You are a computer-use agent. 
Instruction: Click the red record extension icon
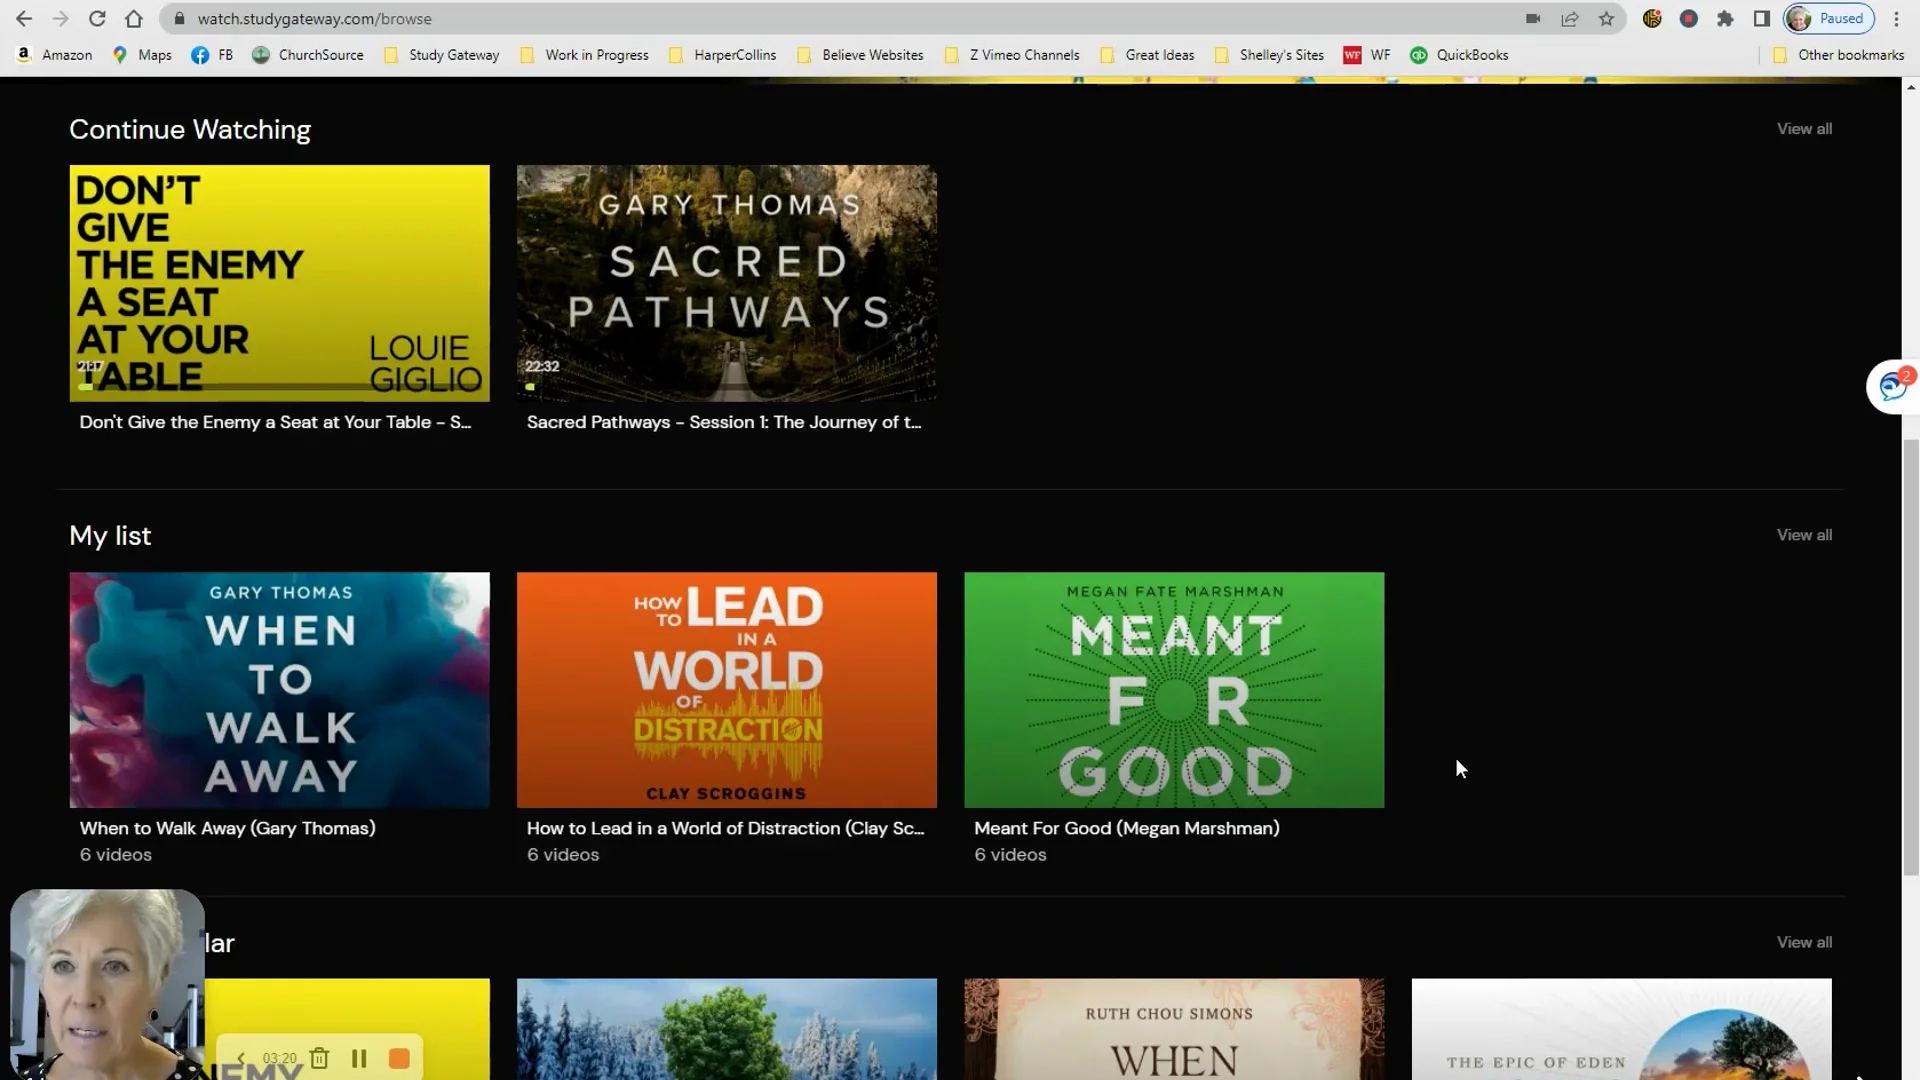click(x=1689, y=19)
